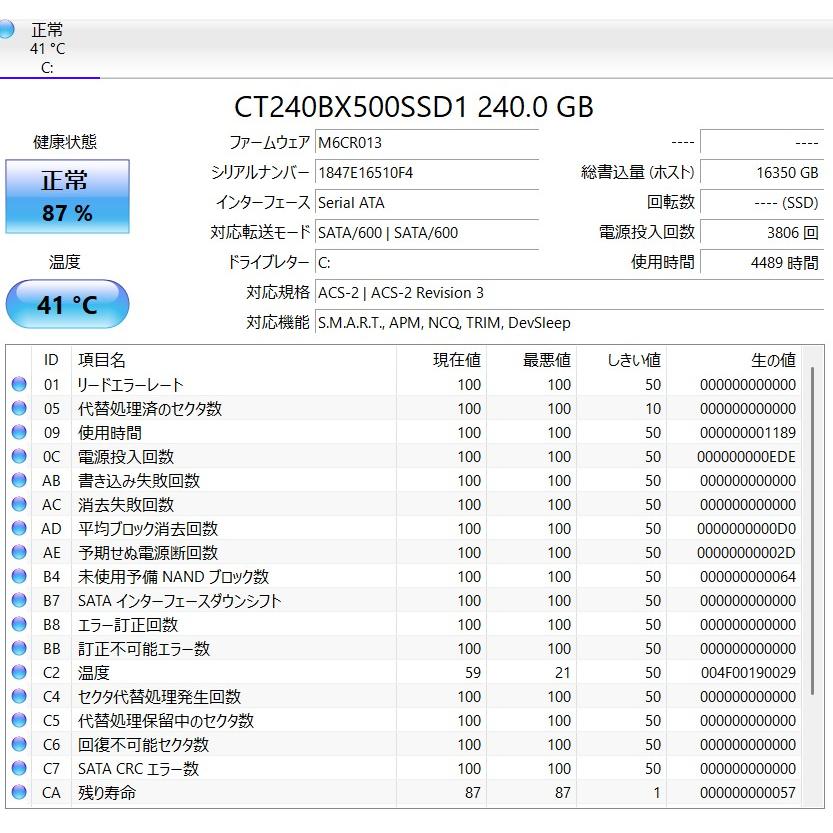The height and width of the screenshot is (833, 833).
Task: Click status icon for row AD 平均ブロック消去回数
Action: pyautogui.click(x=19, y=528)
